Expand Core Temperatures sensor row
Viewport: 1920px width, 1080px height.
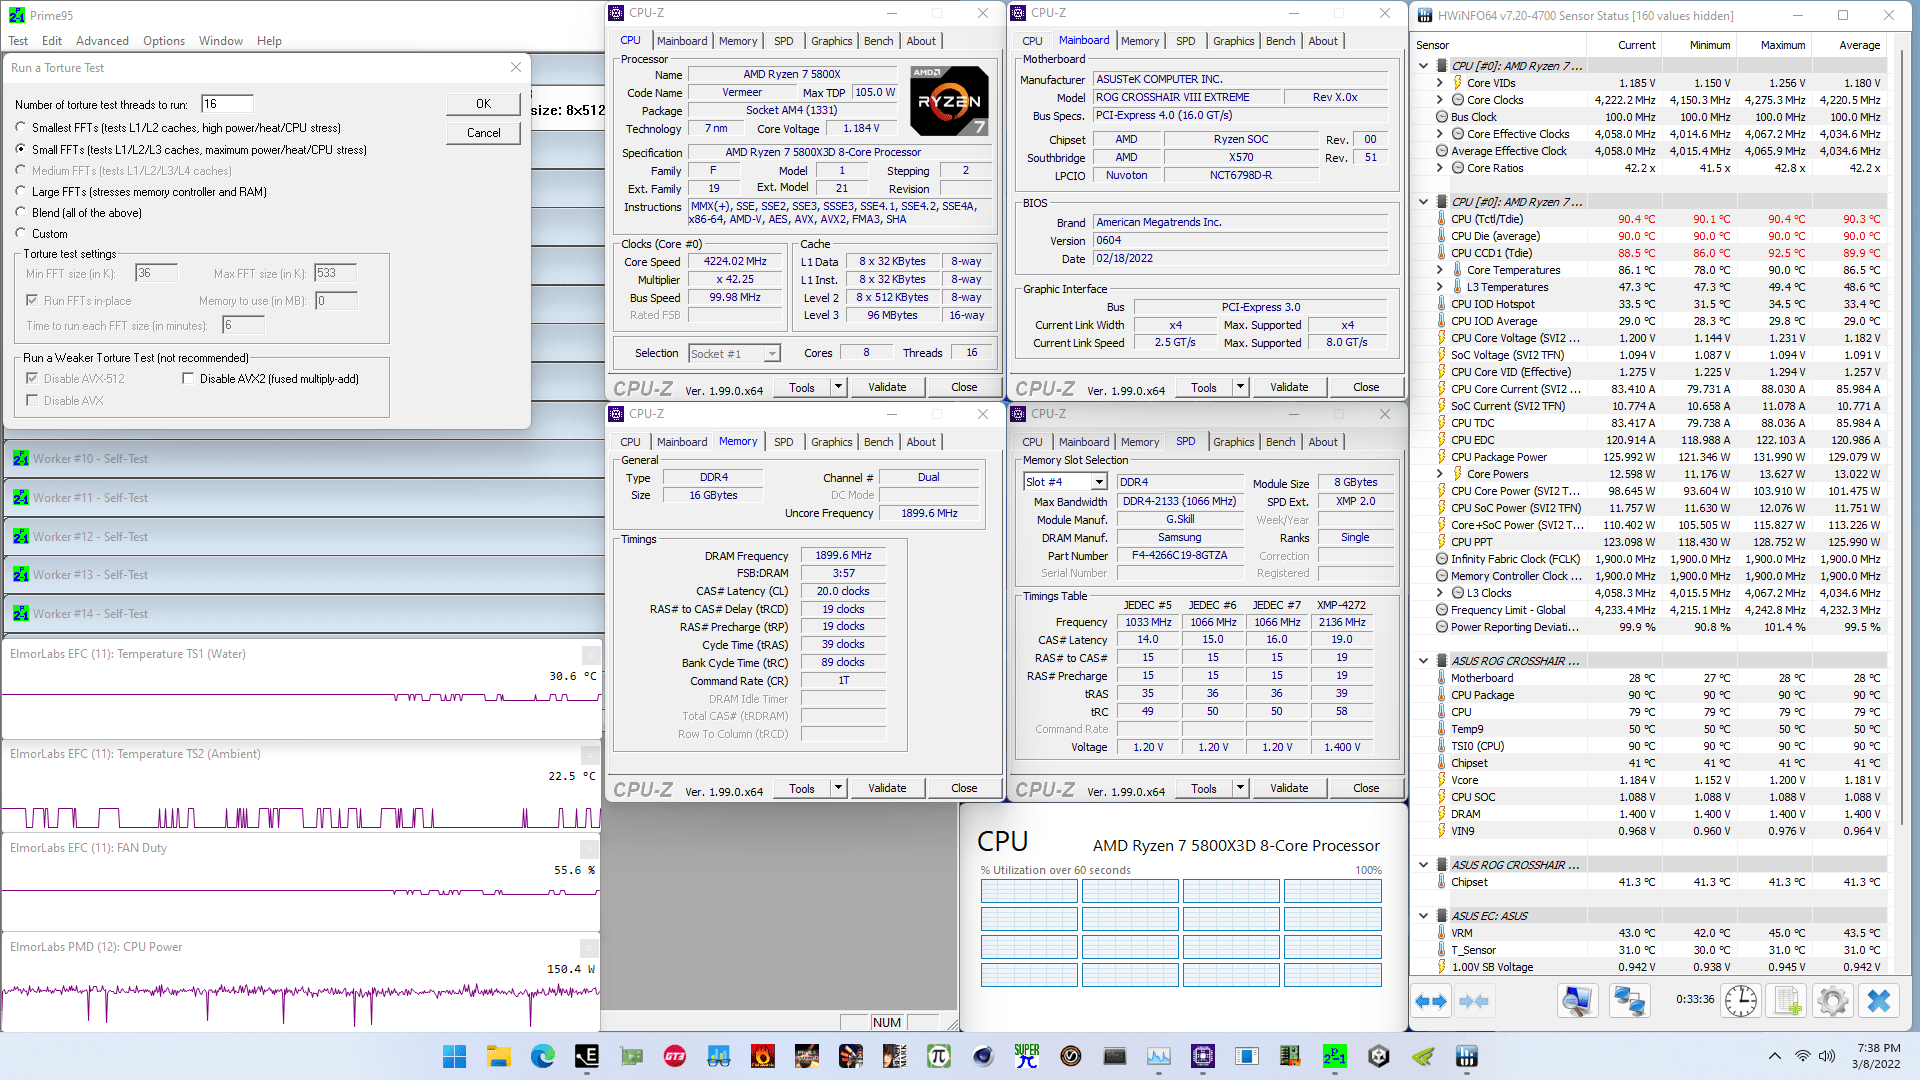pos(1439,270)
